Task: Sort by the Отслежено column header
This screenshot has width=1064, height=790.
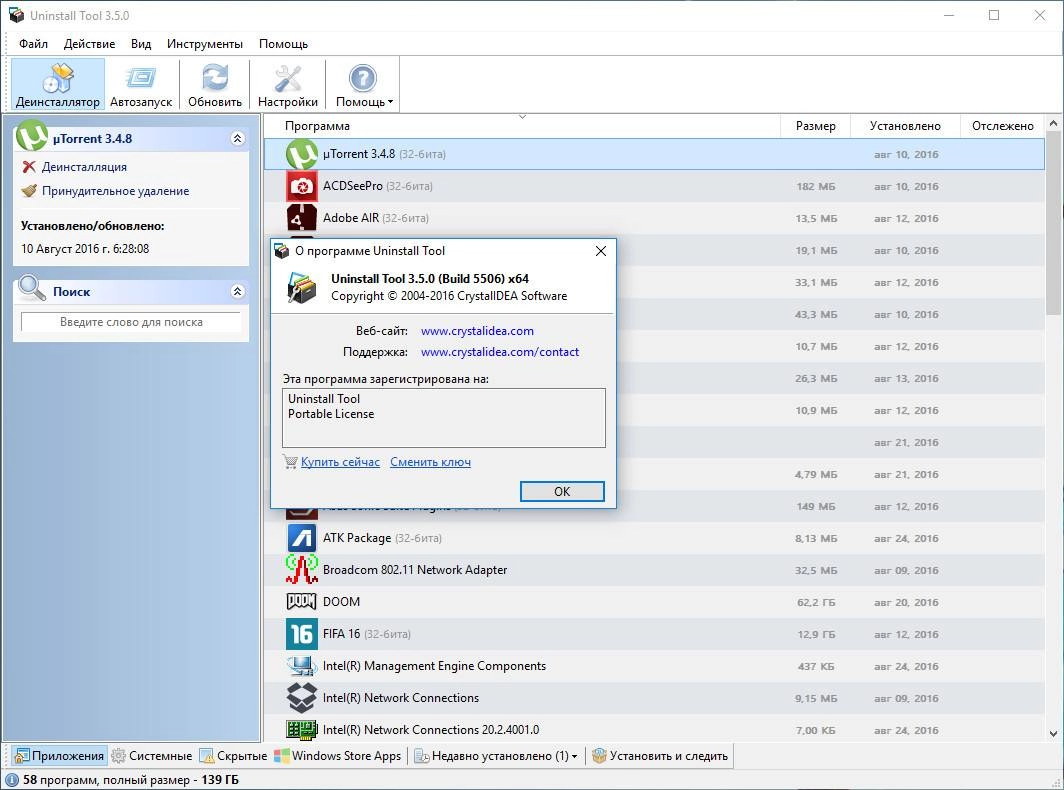Action: (x=1002, y=126)
